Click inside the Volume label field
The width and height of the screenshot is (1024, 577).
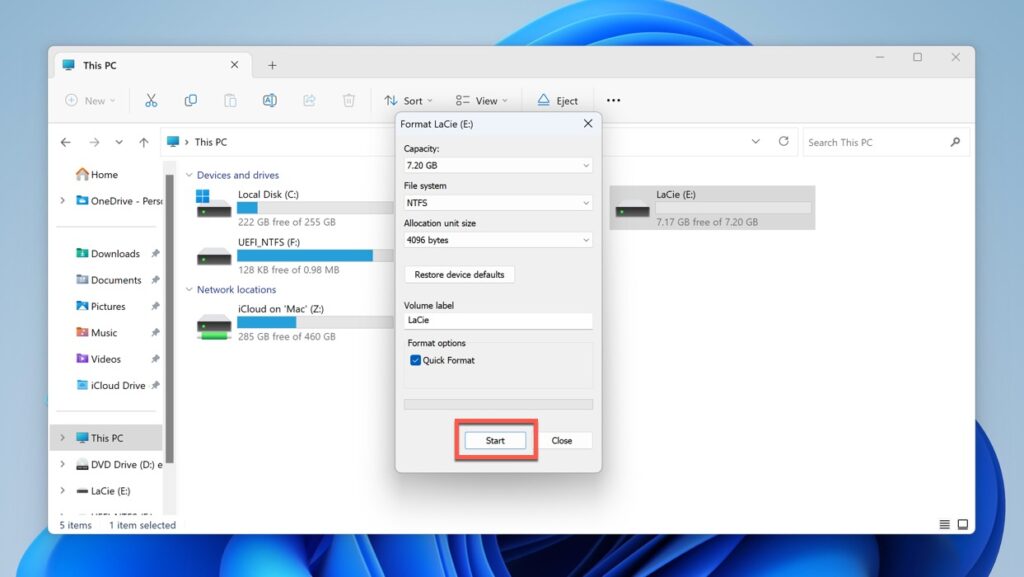[x=497, y=320]
